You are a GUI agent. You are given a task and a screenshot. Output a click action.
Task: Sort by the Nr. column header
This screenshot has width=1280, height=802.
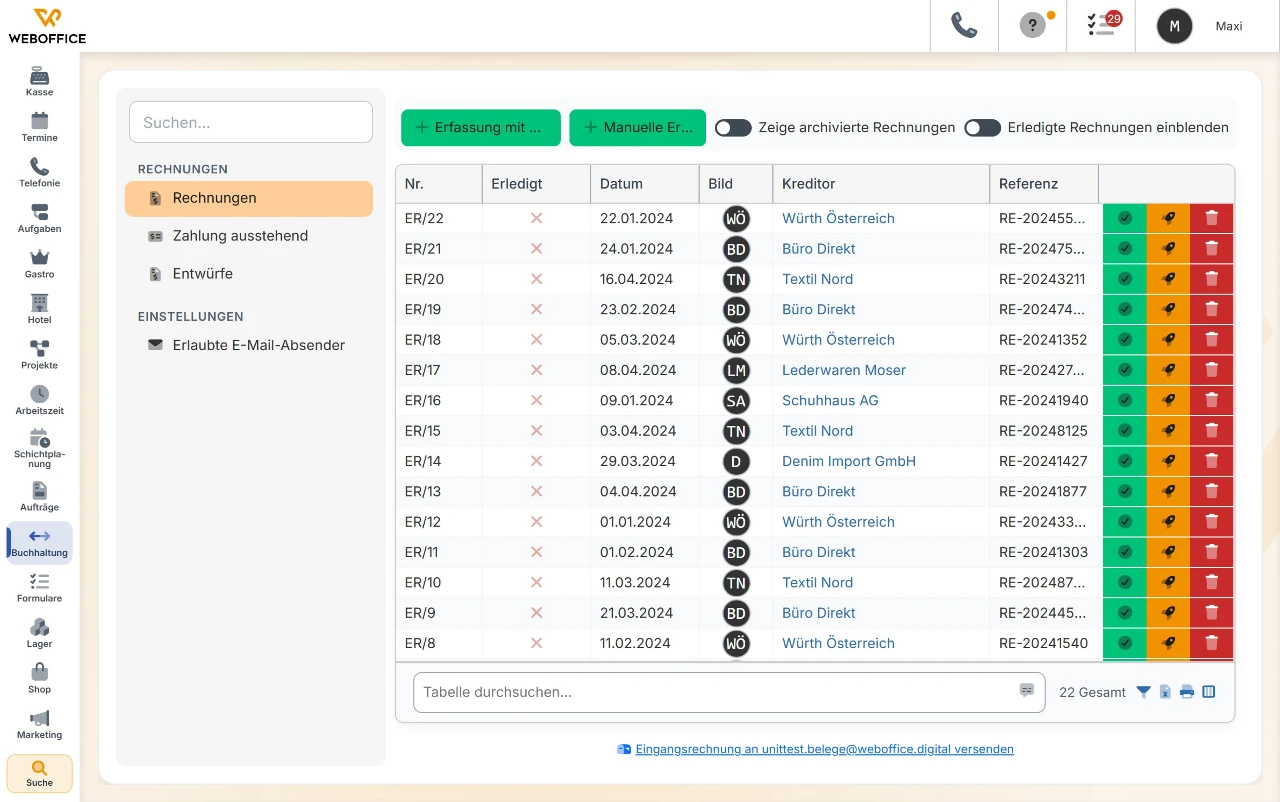439,184
